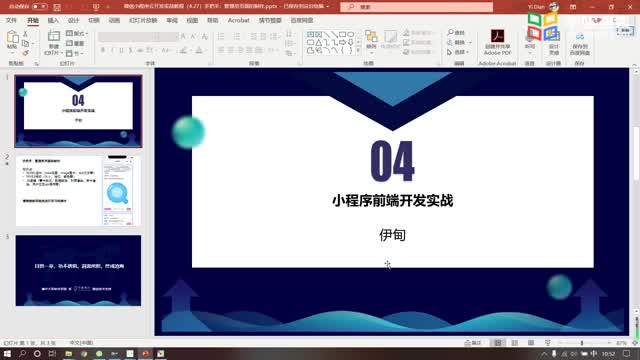
Task: Open the Insert ribbon tab
Action: [x=53, y=20]
